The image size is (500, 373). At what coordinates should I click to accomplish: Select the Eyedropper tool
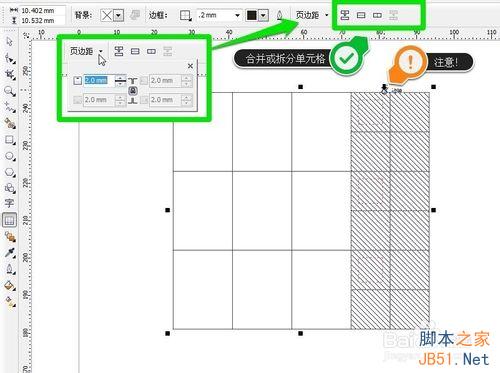click(x=10, y=253)
